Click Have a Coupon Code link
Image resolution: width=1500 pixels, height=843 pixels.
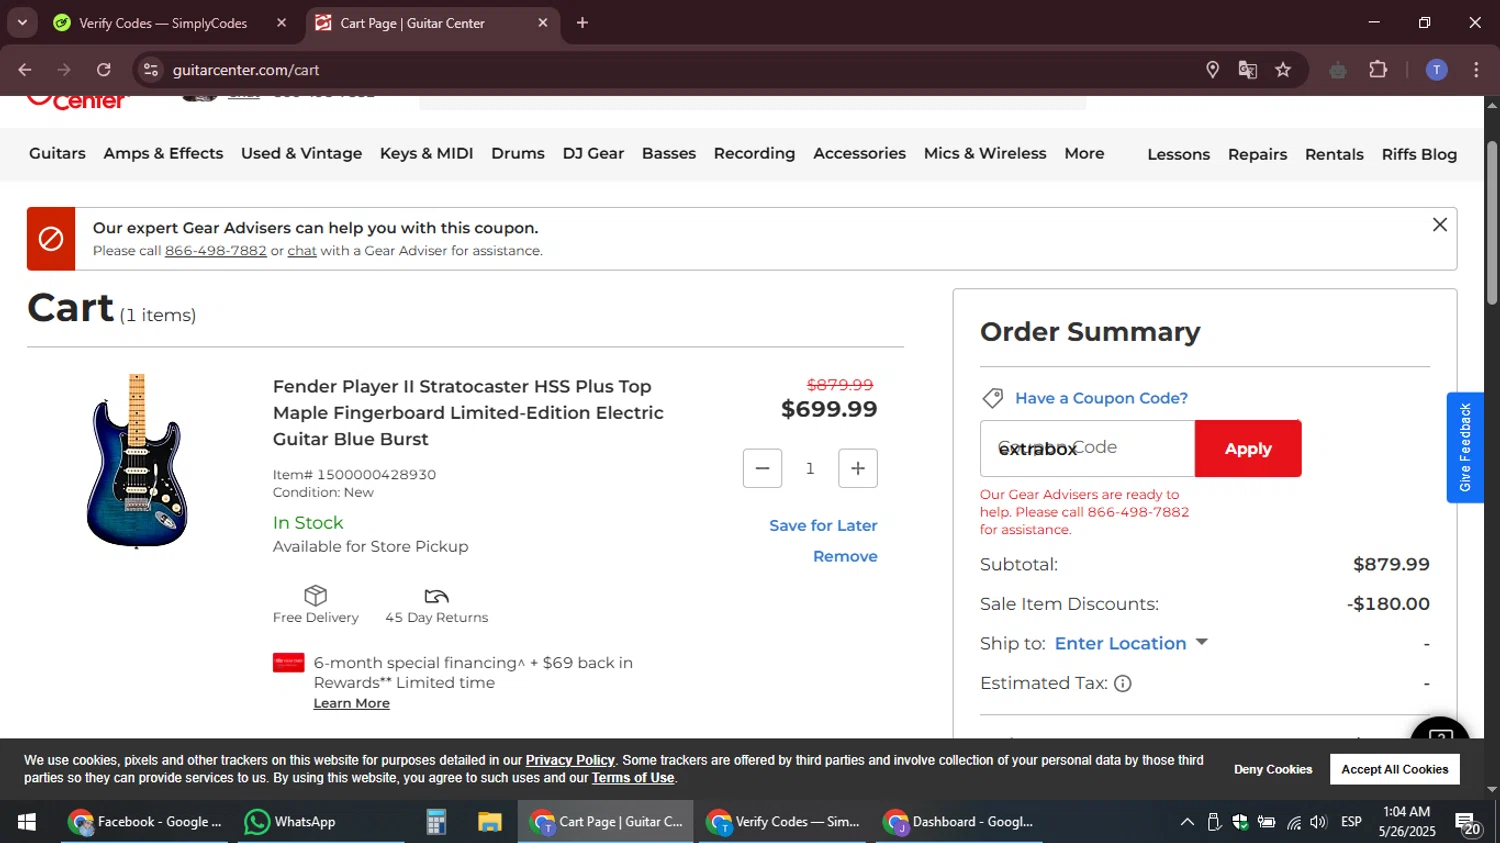(x=1101, y=398)
